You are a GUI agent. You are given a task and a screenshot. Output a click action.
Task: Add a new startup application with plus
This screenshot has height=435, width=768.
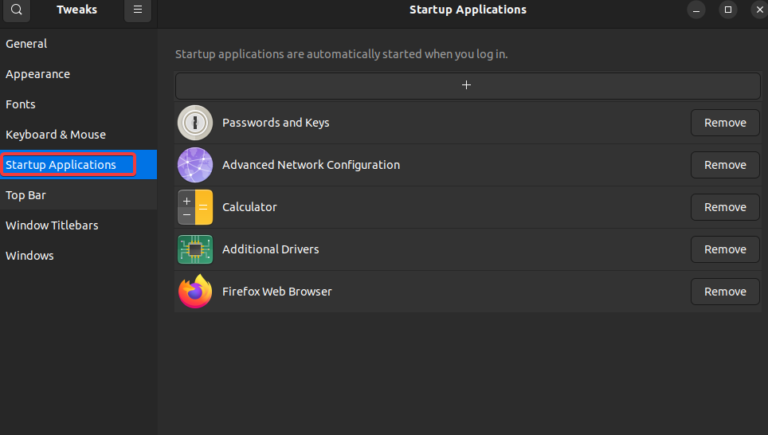[x=466, y=85]
